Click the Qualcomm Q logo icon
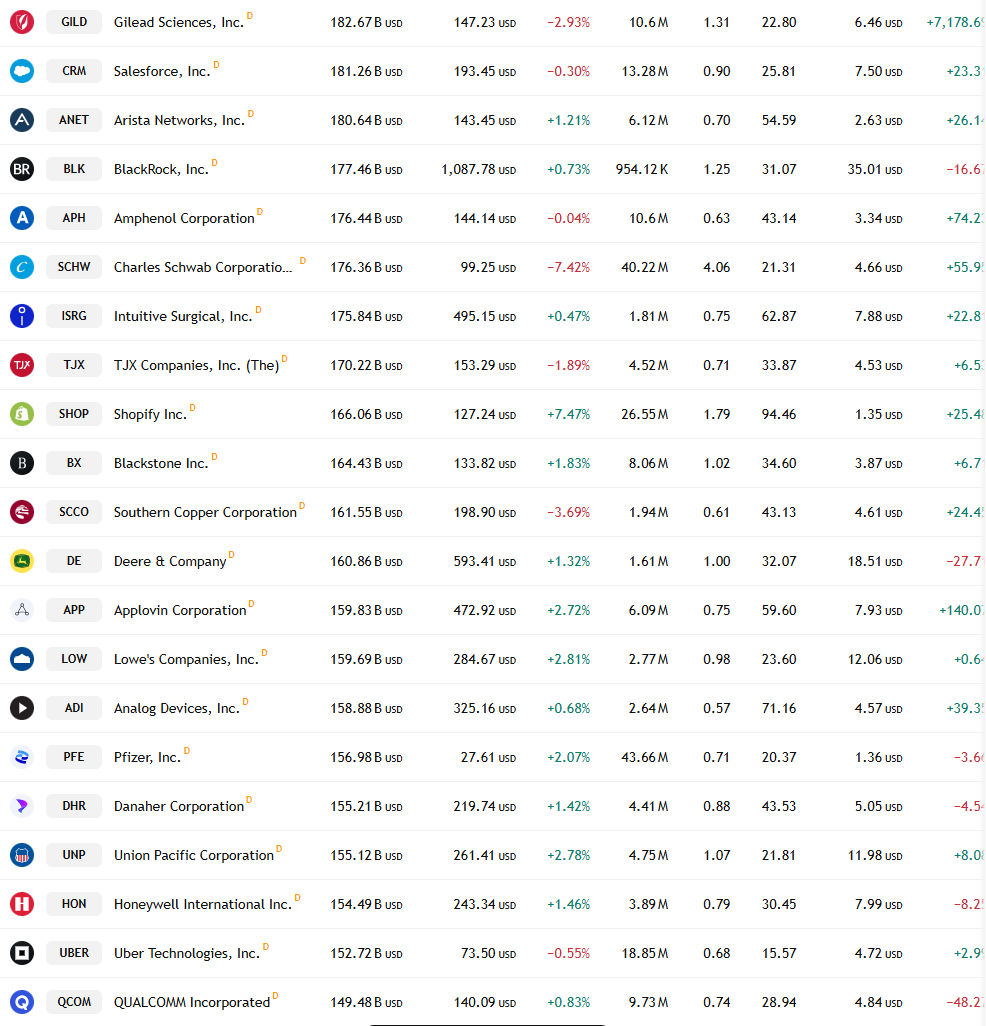The image size is (986, 1026). tap(22, 1002)
